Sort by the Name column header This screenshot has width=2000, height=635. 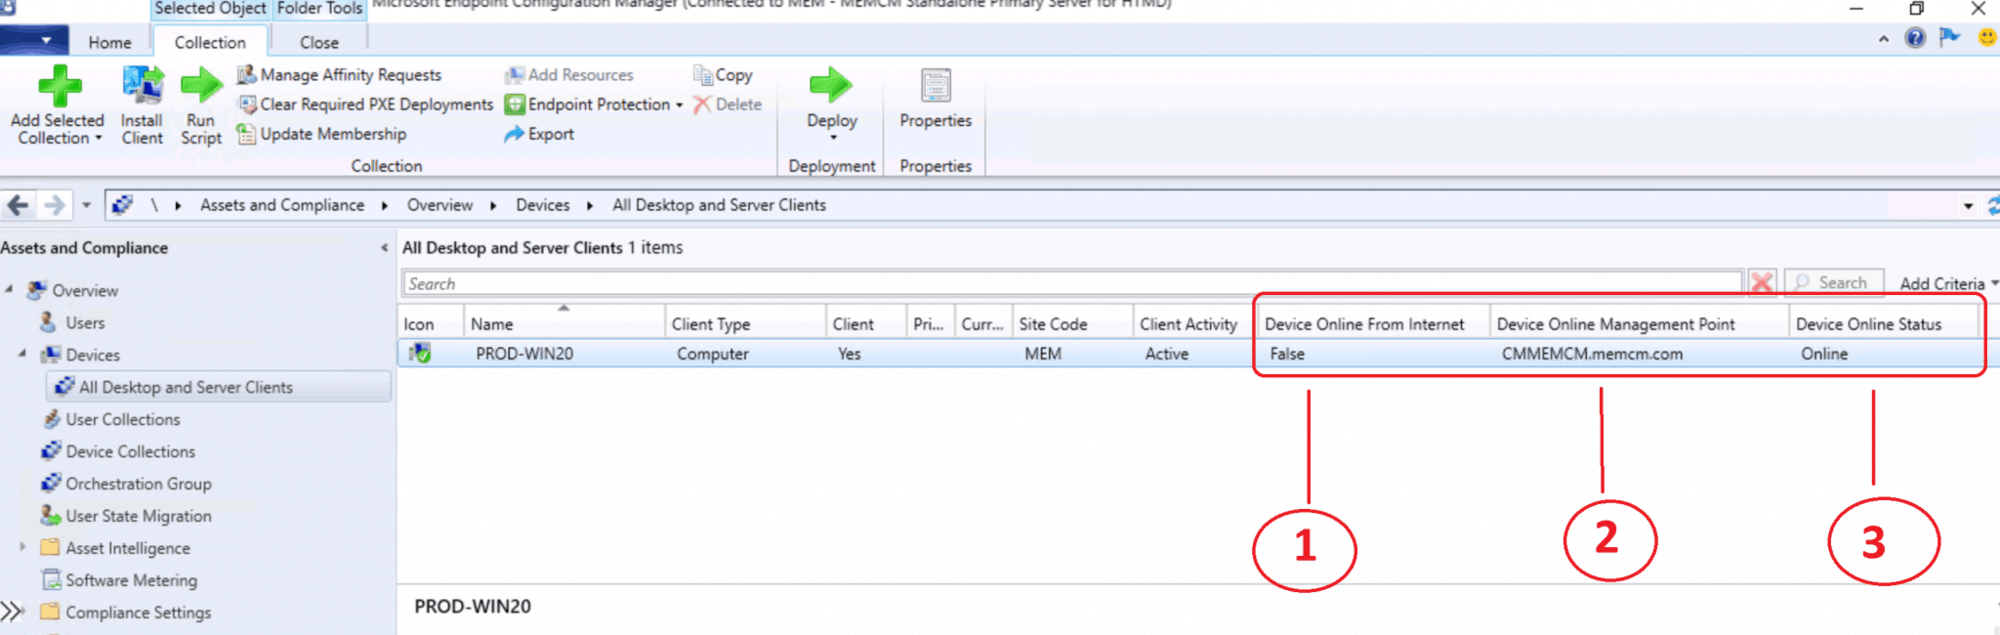[564, 324]
